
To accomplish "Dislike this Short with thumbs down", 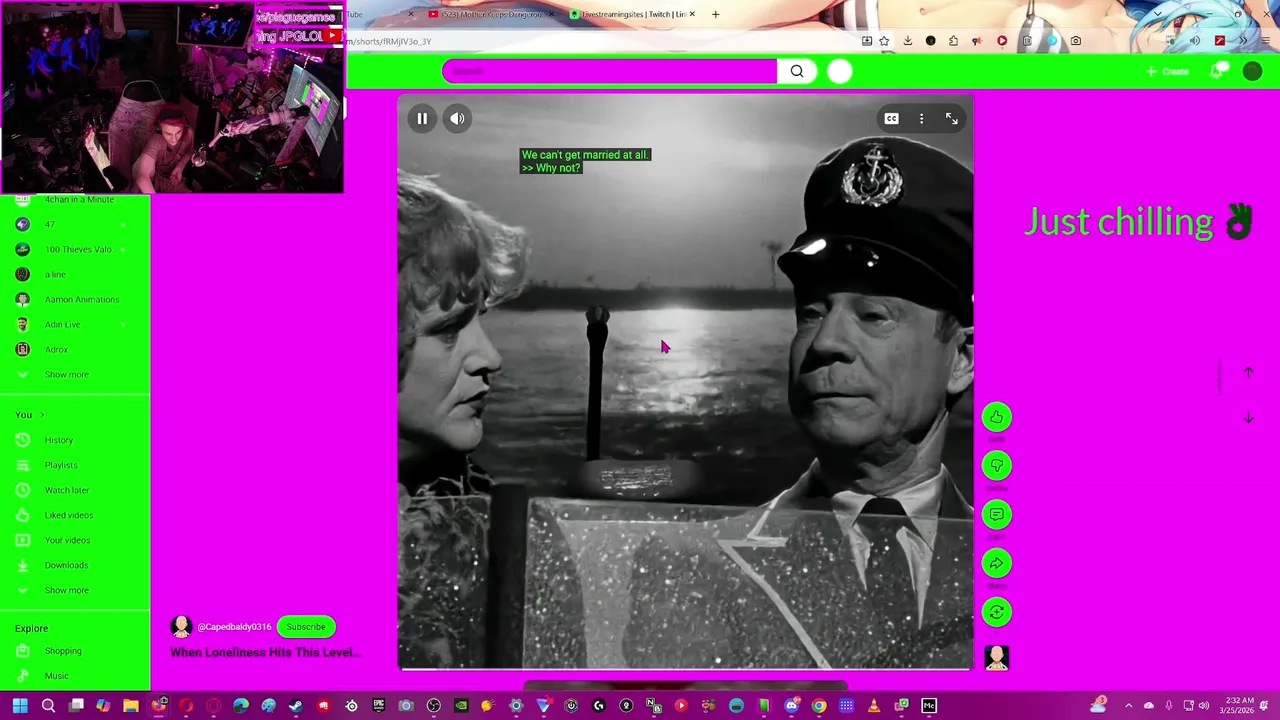I will 996,466.
